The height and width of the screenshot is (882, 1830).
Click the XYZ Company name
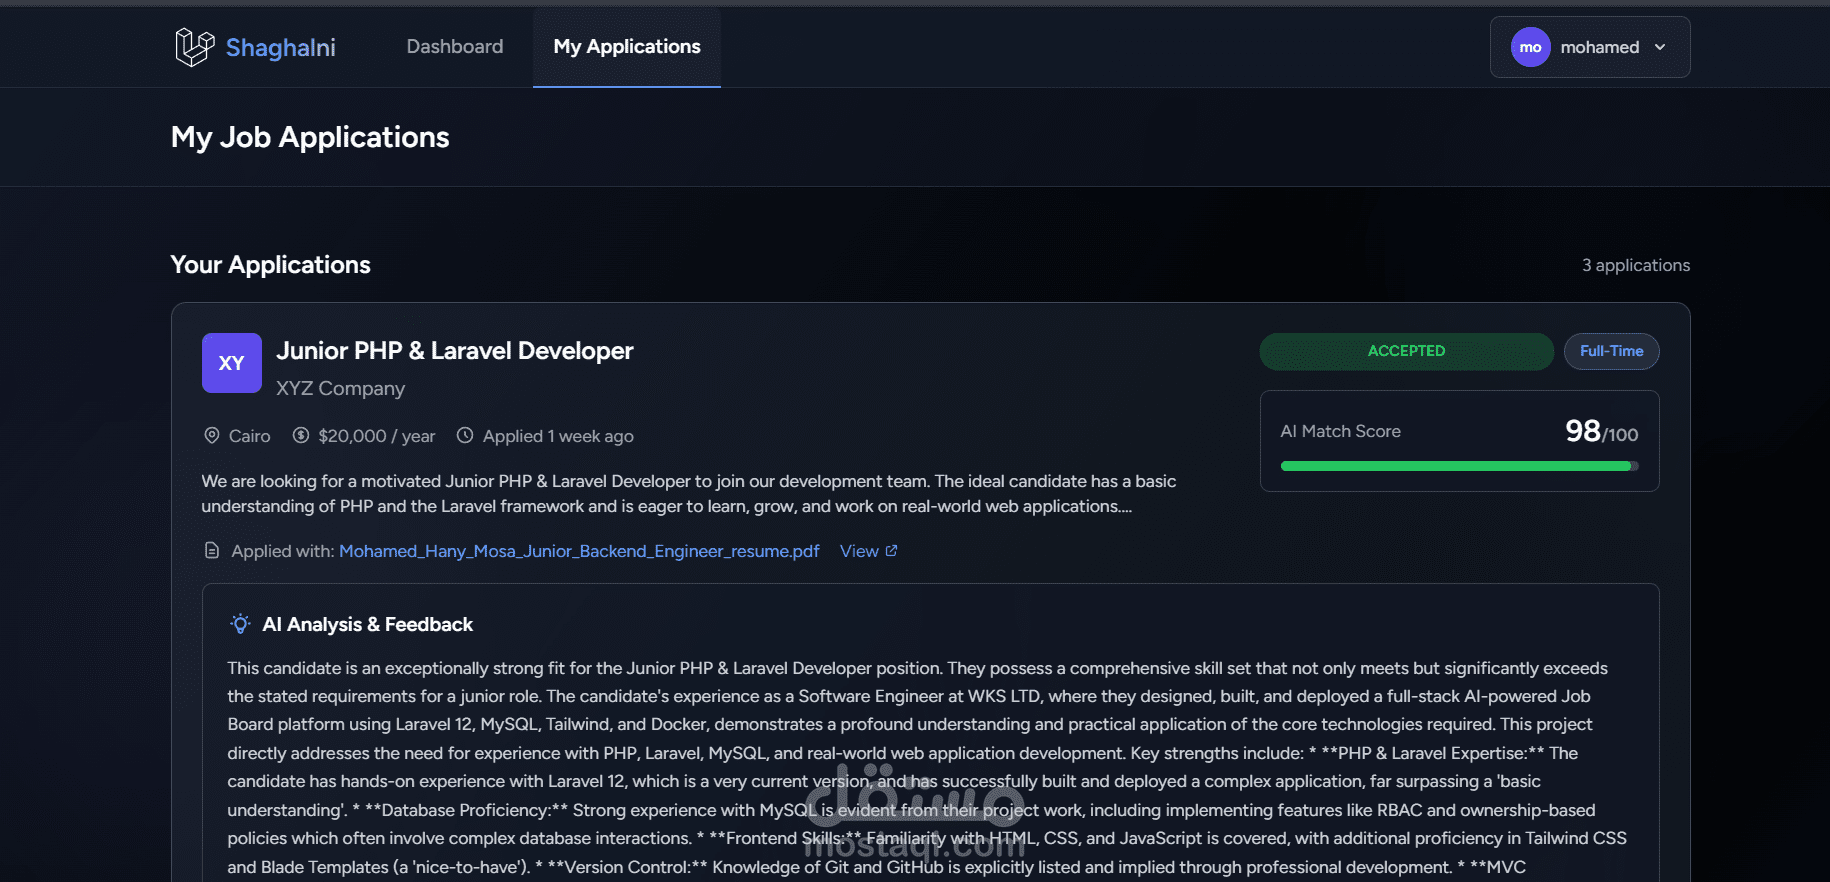click(341, 388)
